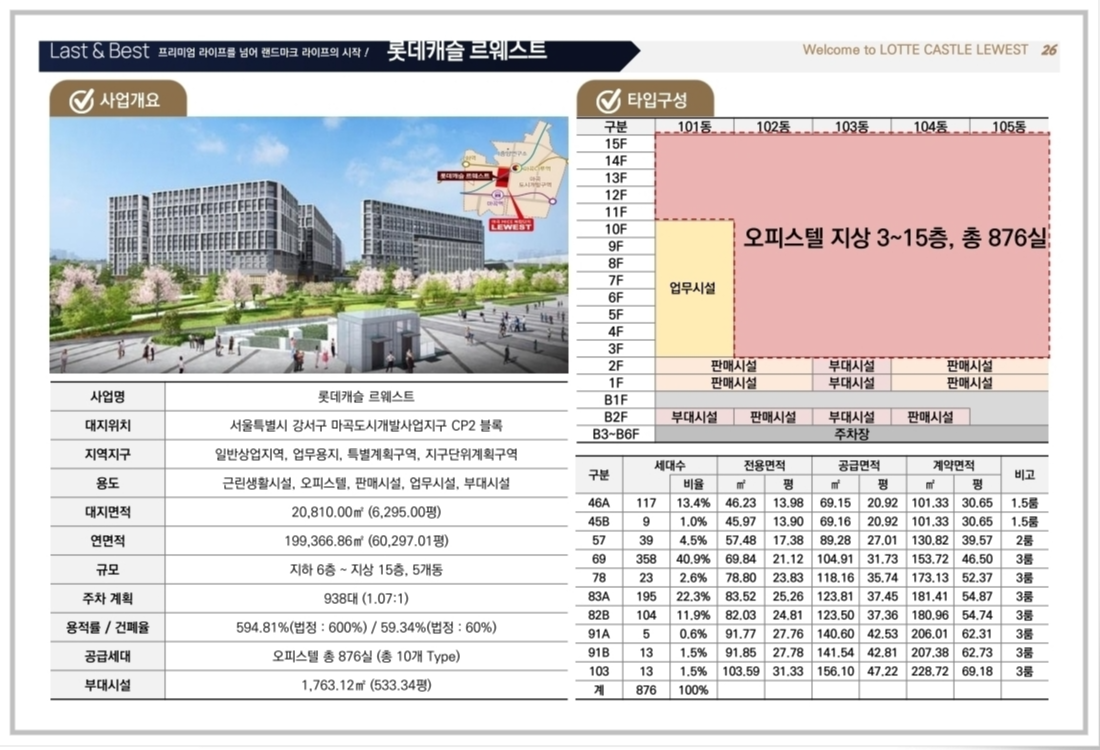Click the 'Last & Best' header title
This screenshot has height=750, width=1100.
pos(100,51)
